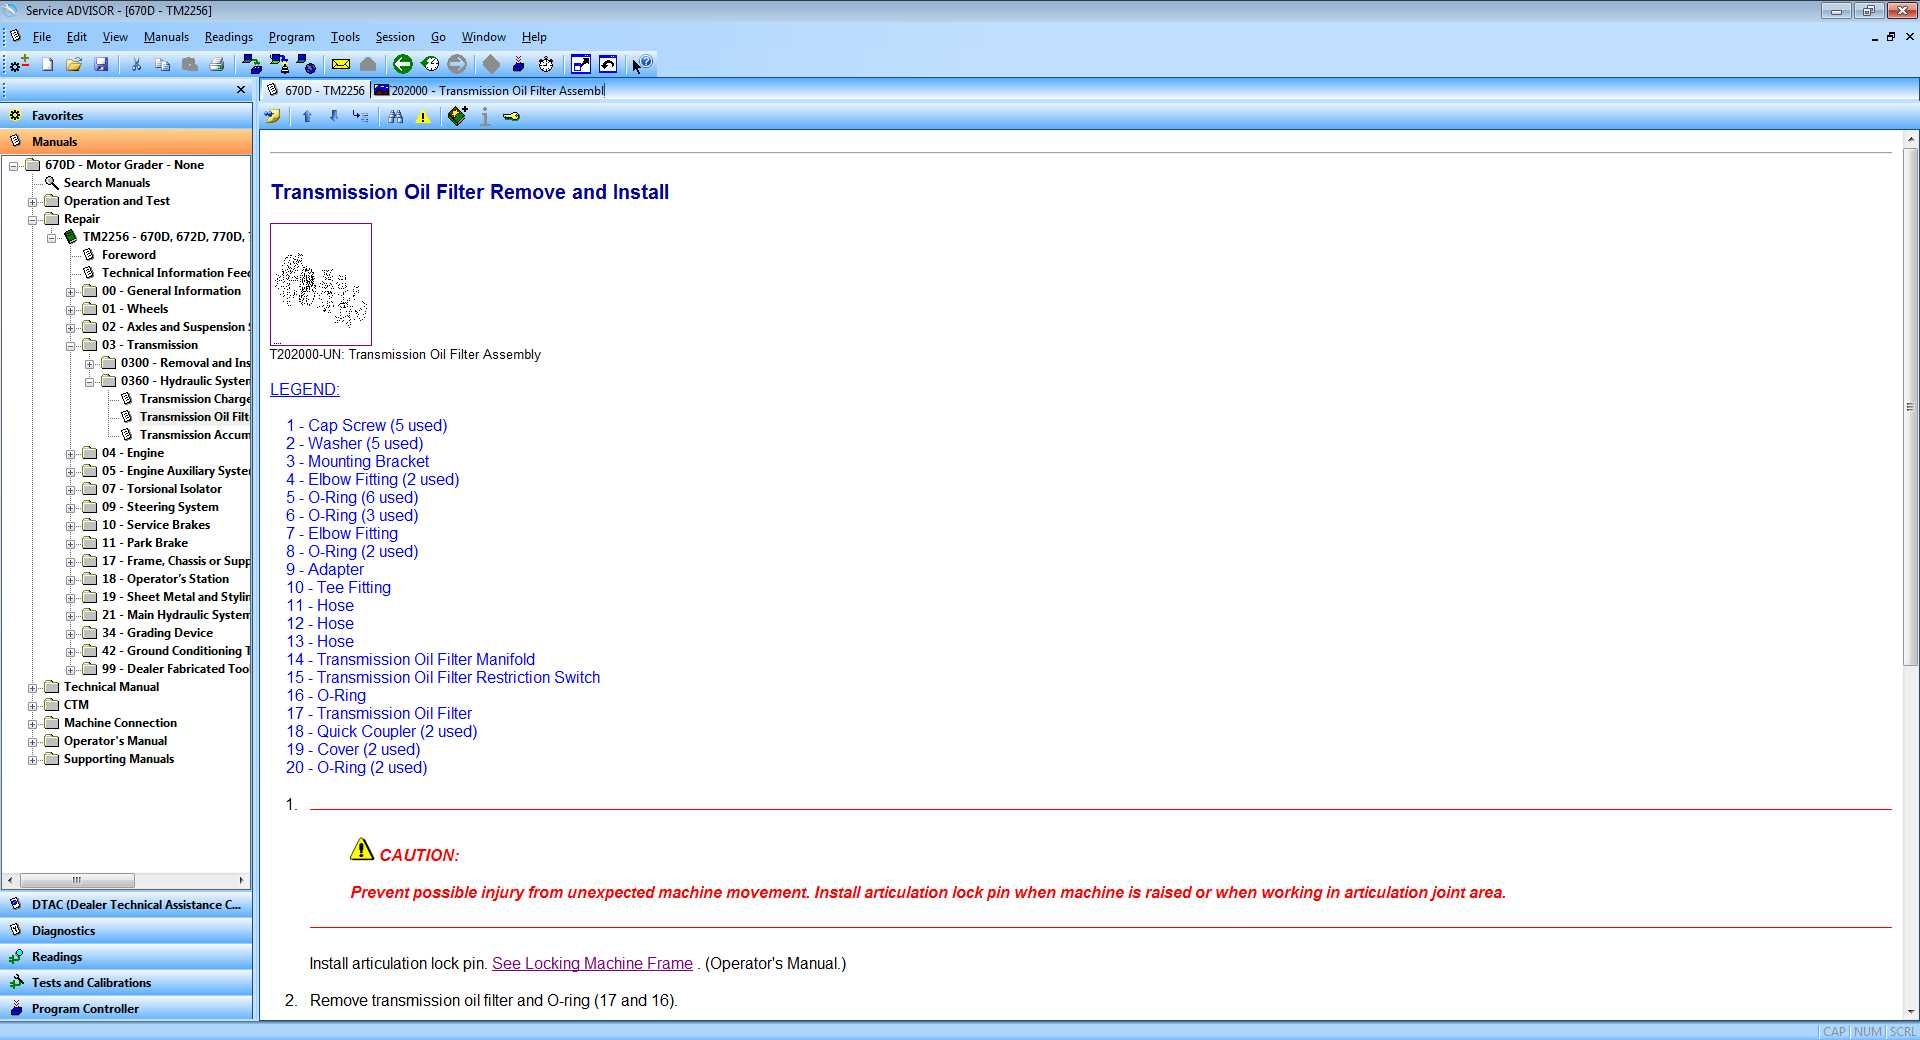Screen dimensions: 1920x1040
Task: Collapse the 670D - Motor Grader root node
Action: [x=14, y=166]
